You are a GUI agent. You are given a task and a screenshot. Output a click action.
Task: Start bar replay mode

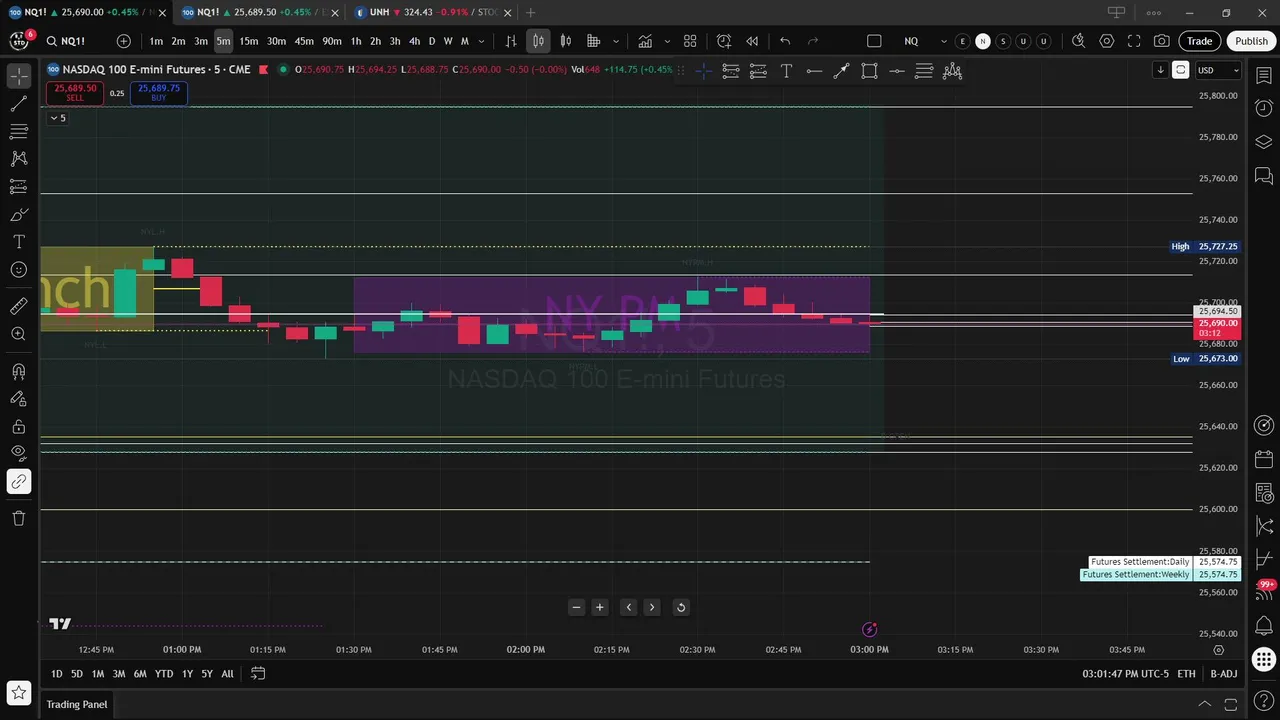[x=752, y=41]
